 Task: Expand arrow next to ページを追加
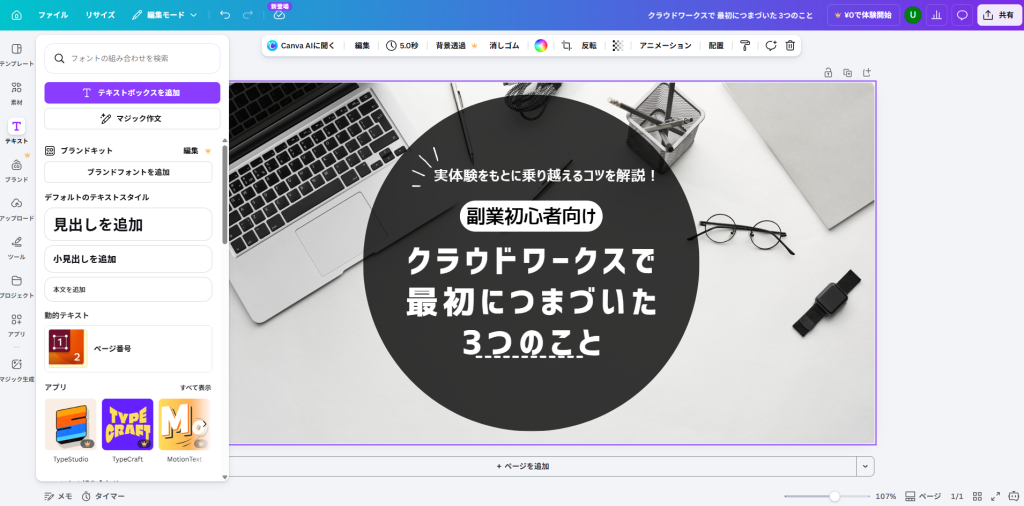[865, 466]
